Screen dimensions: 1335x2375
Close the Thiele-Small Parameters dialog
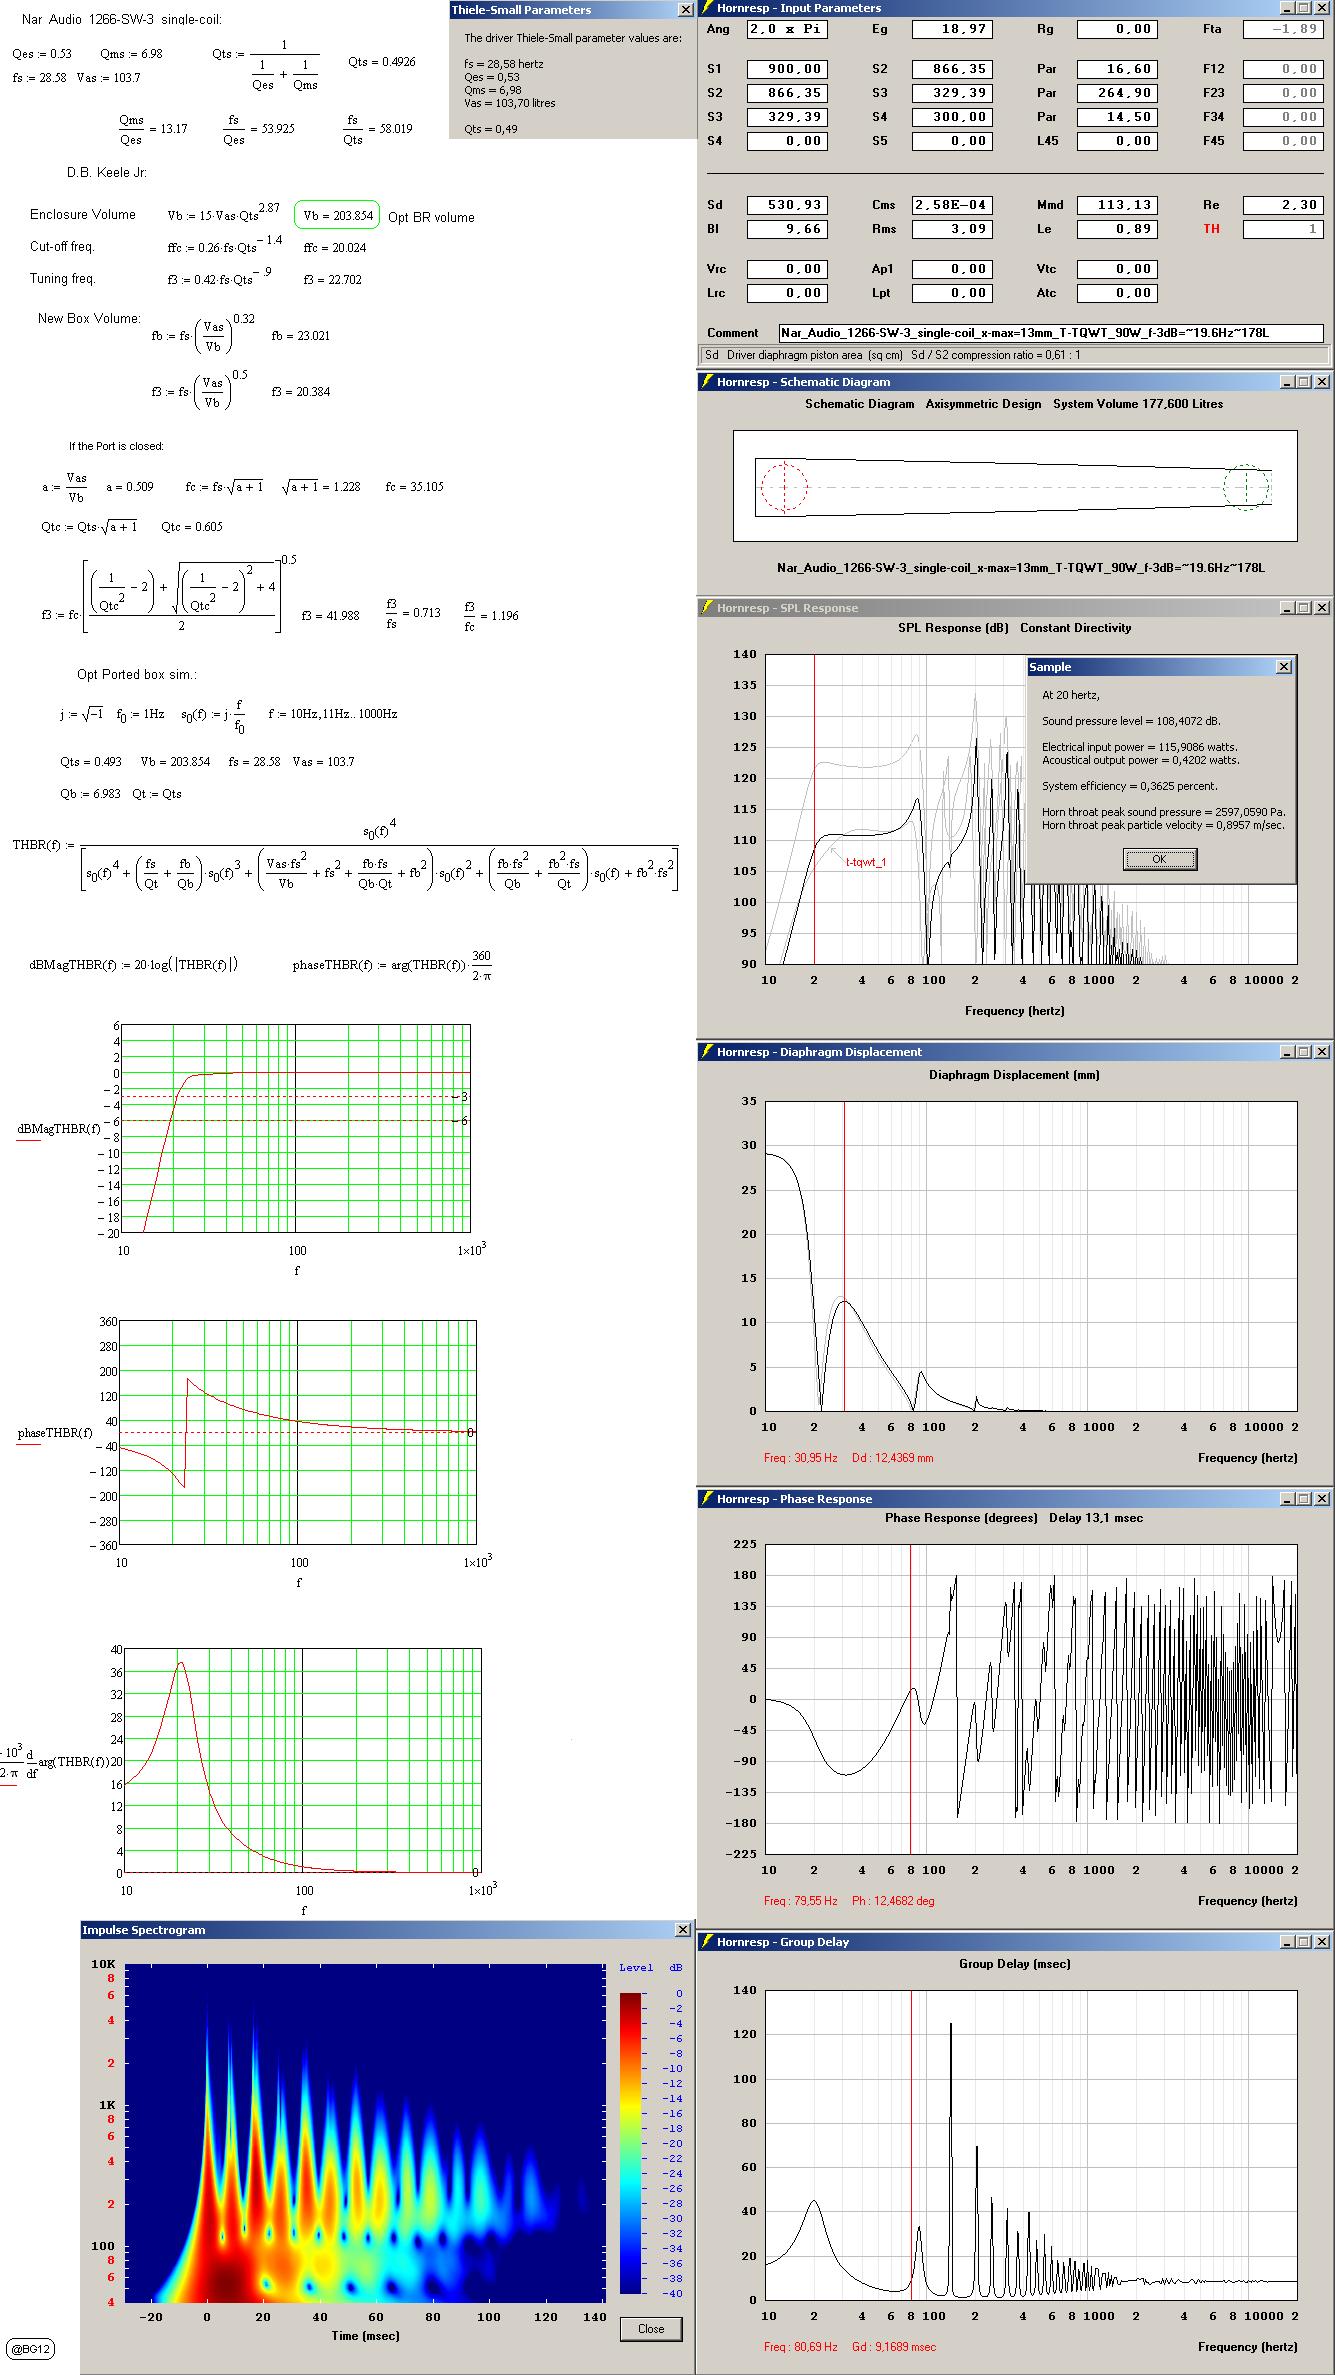685,10
